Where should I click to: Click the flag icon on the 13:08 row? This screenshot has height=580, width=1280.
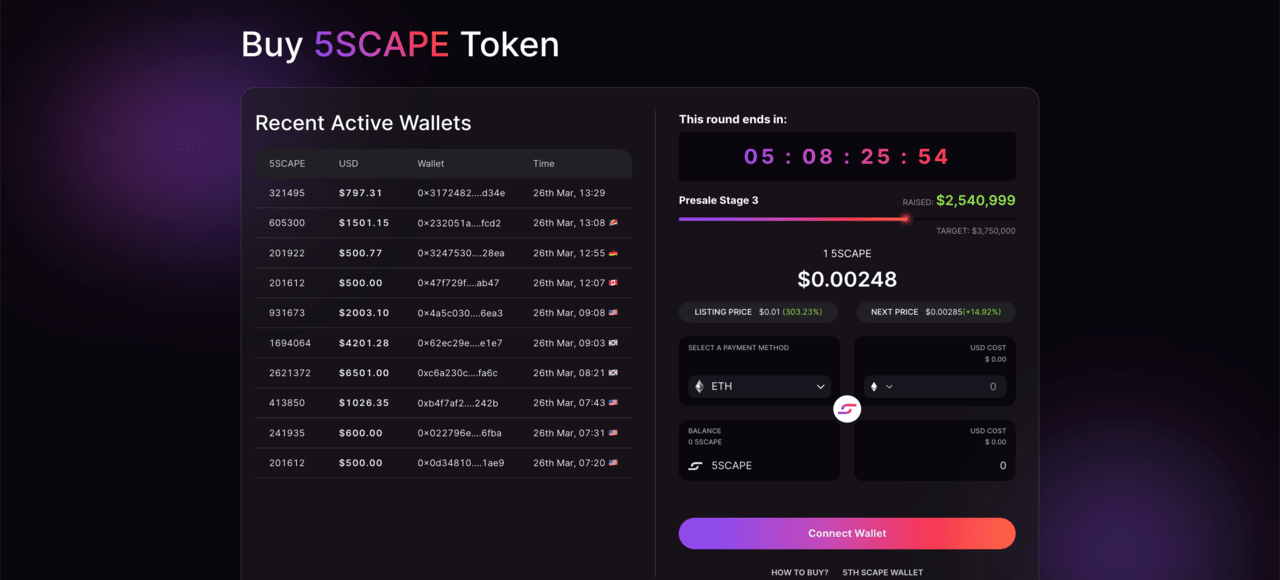point(613,223)
